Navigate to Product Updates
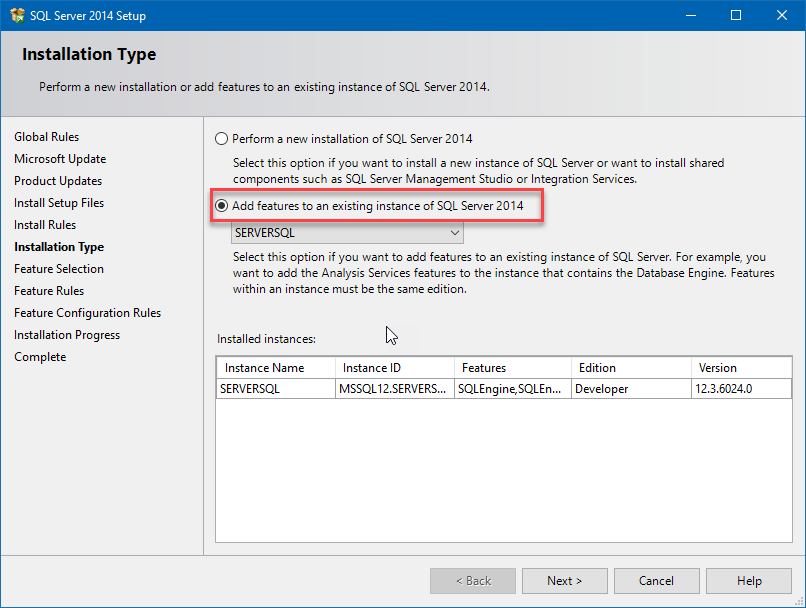 57,180
